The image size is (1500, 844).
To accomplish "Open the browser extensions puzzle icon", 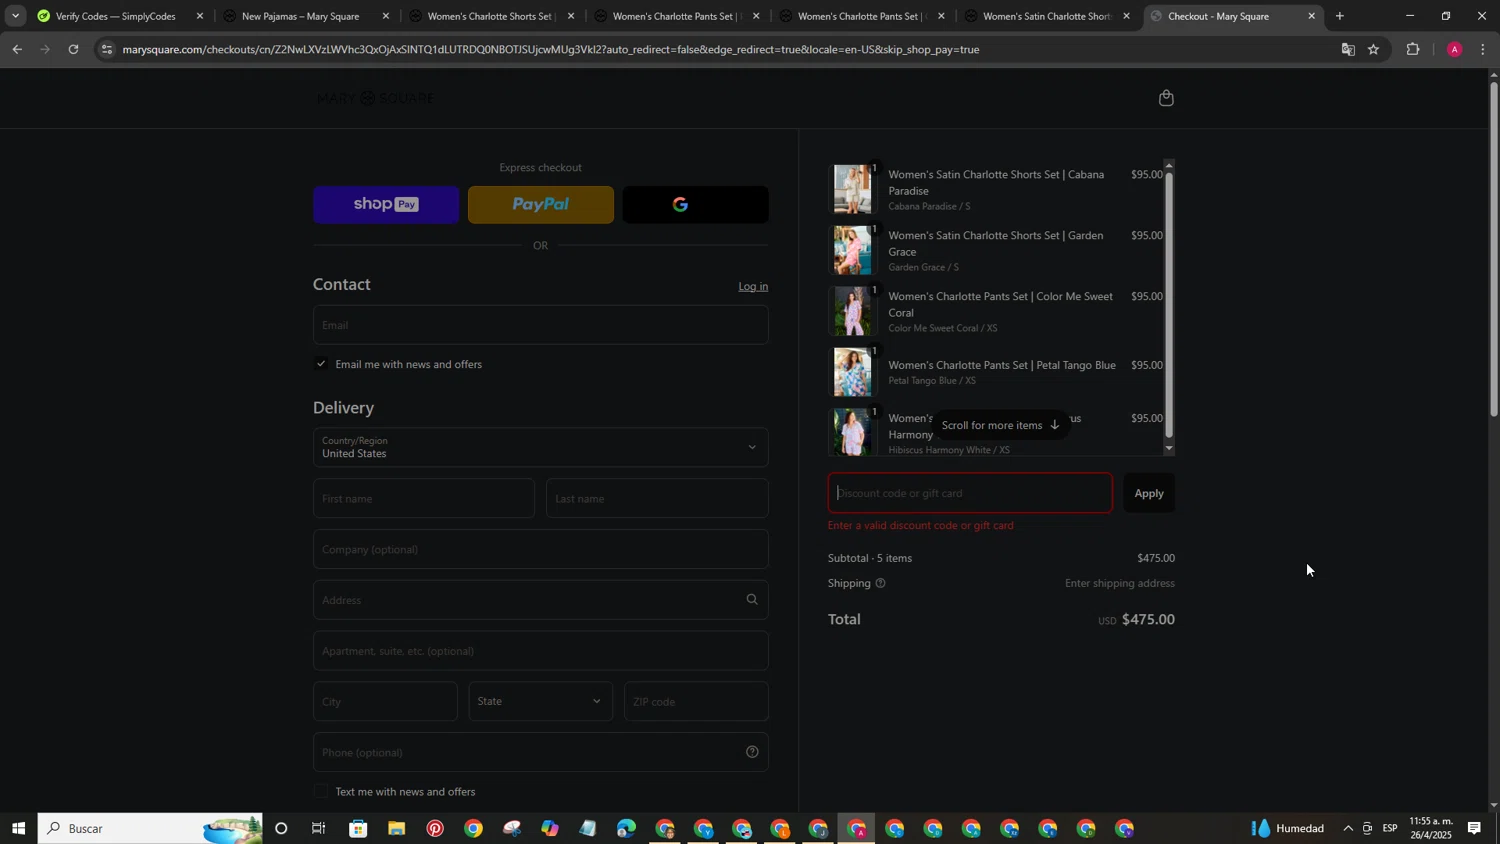I will tap(1413, 49).
